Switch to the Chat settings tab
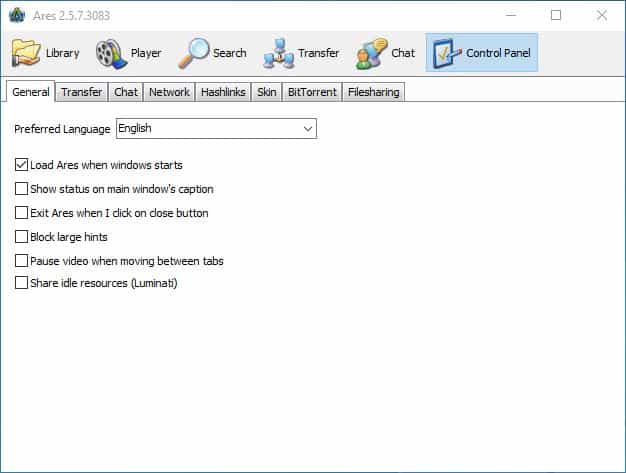626x473 pixels. tap(125, 92)
